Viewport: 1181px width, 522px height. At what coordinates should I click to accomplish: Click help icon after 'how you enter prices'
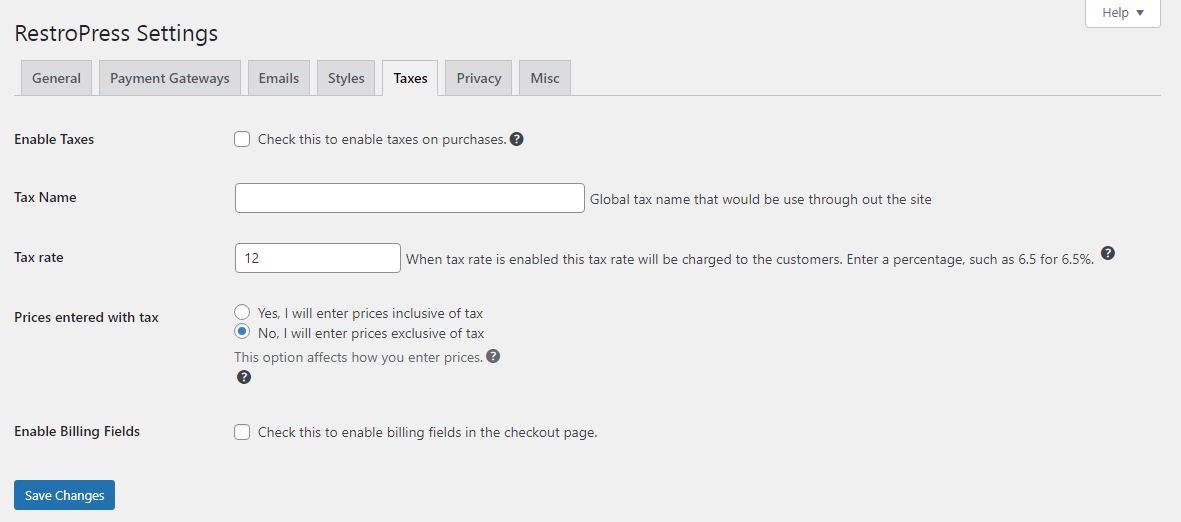coord(493,356)
